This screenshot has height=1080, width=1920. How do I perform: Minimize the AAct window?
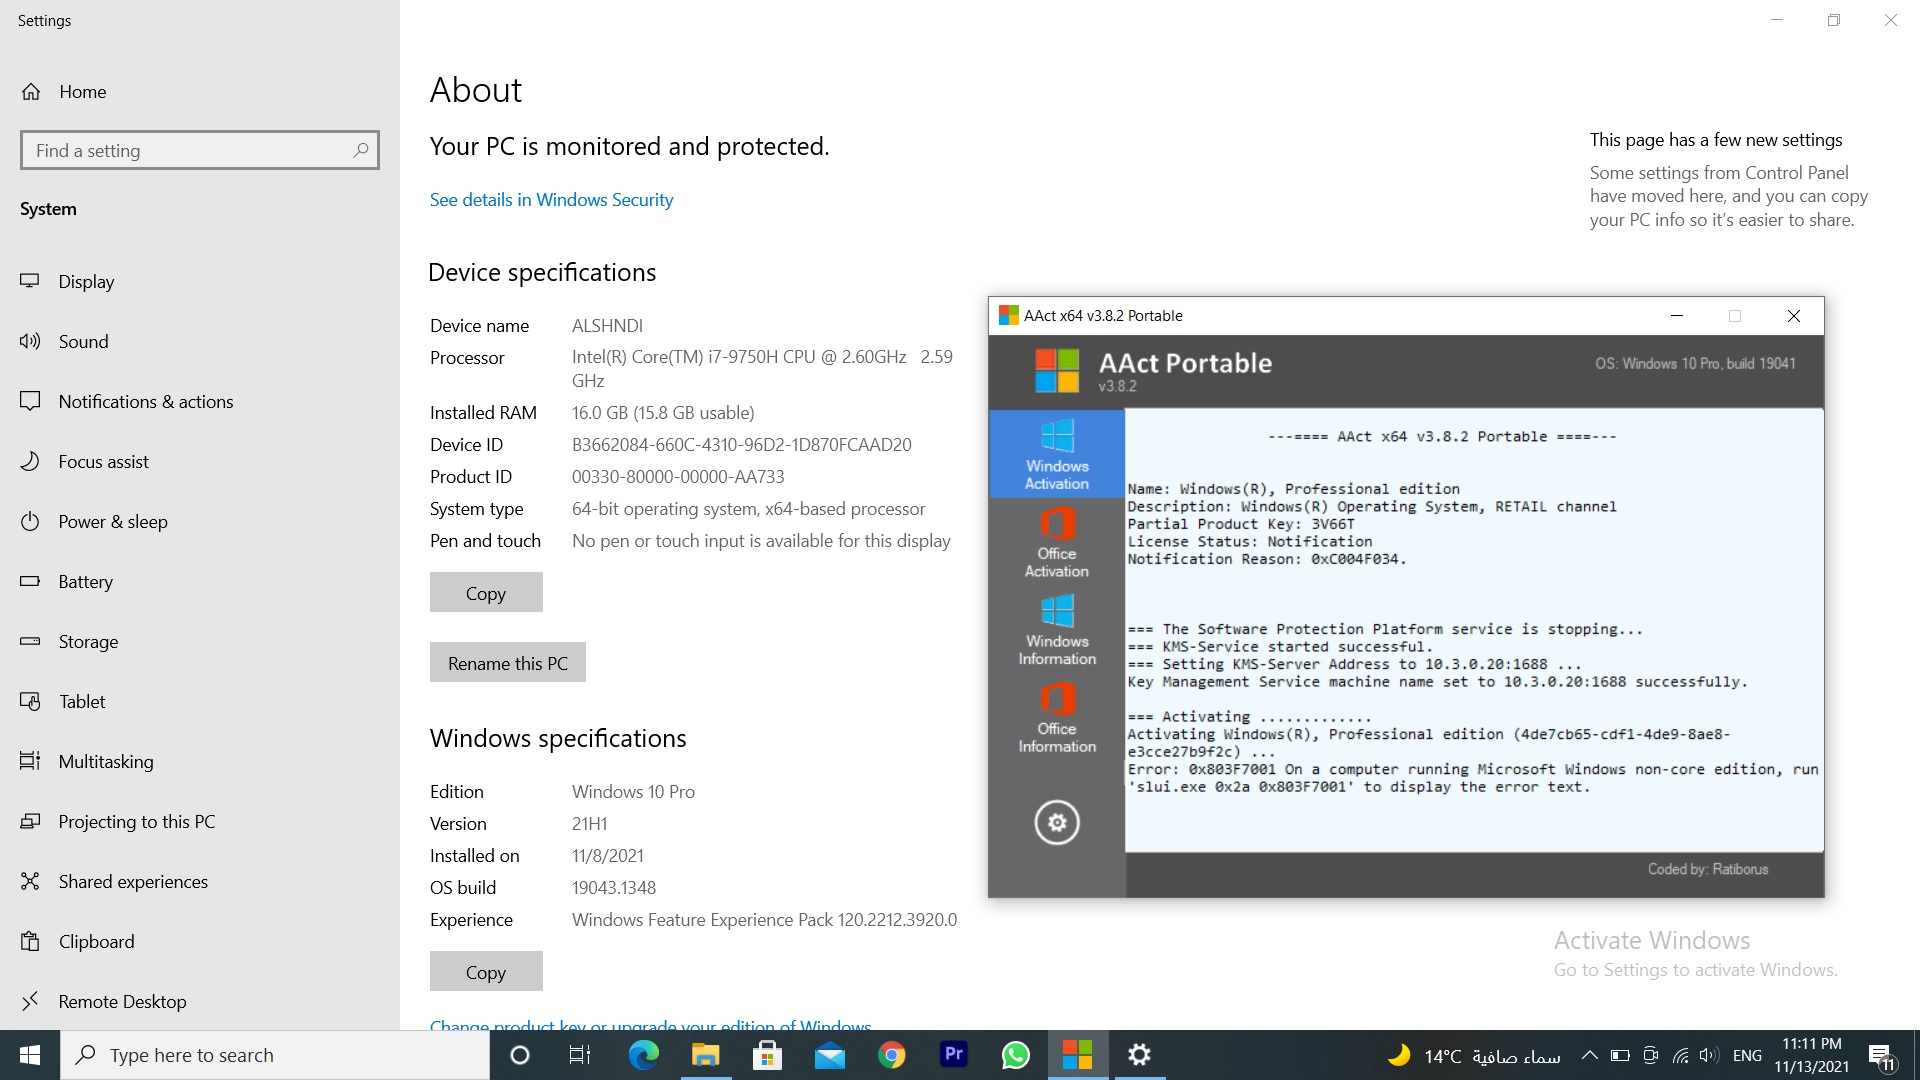click(x=1677, y=316)
